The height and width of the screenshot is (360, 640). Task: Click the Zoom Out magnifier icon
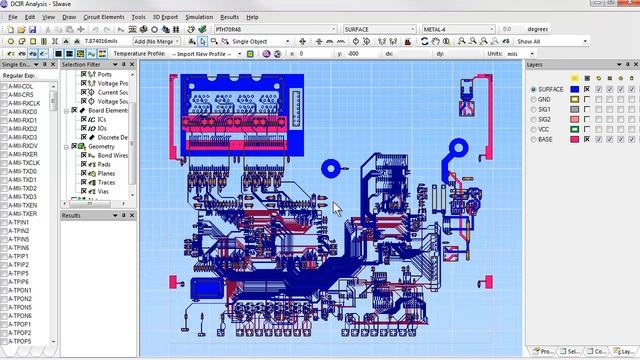(x=472, y=42)
